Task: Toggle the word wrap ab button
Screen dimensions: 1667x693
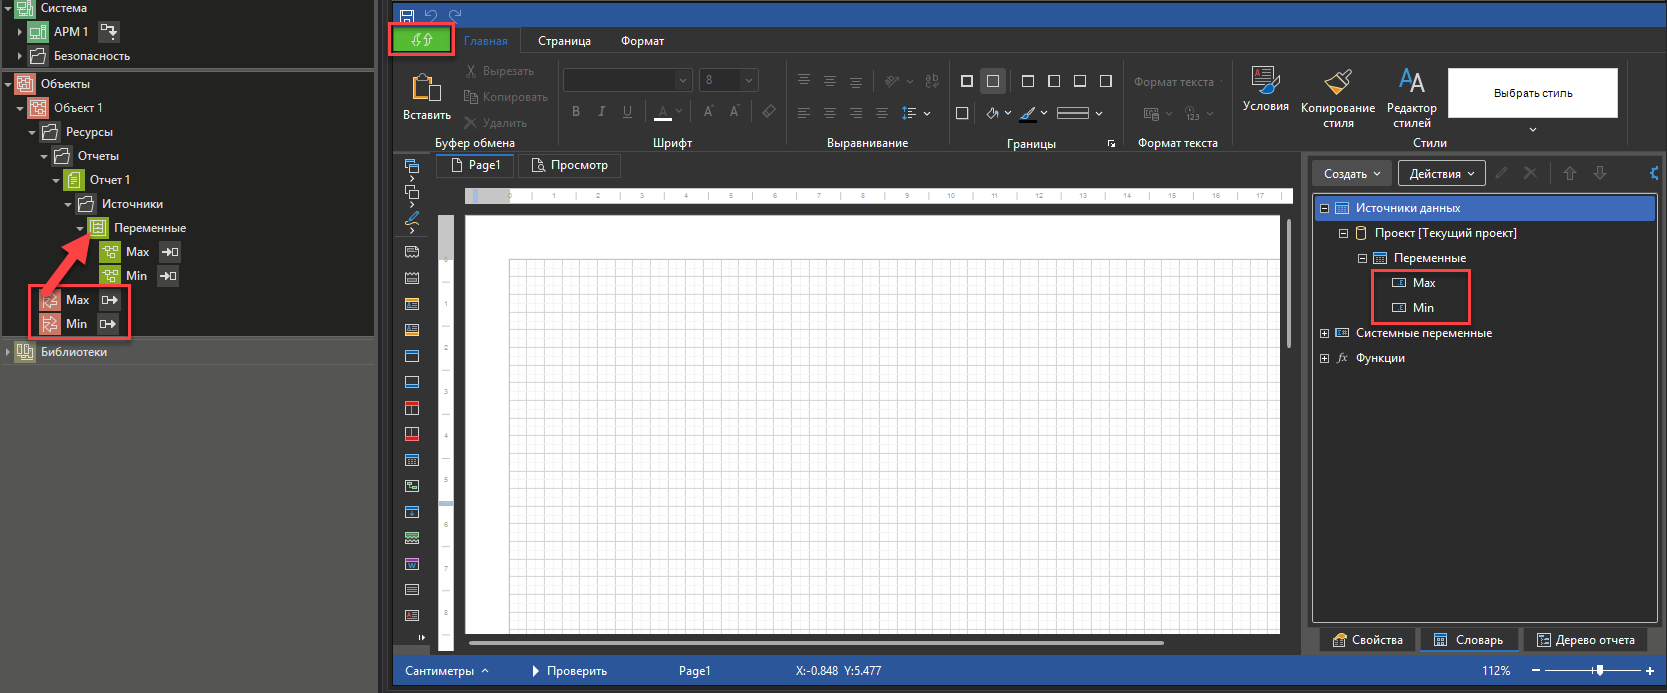Action: pyautogui.click(x=932, y=81)
